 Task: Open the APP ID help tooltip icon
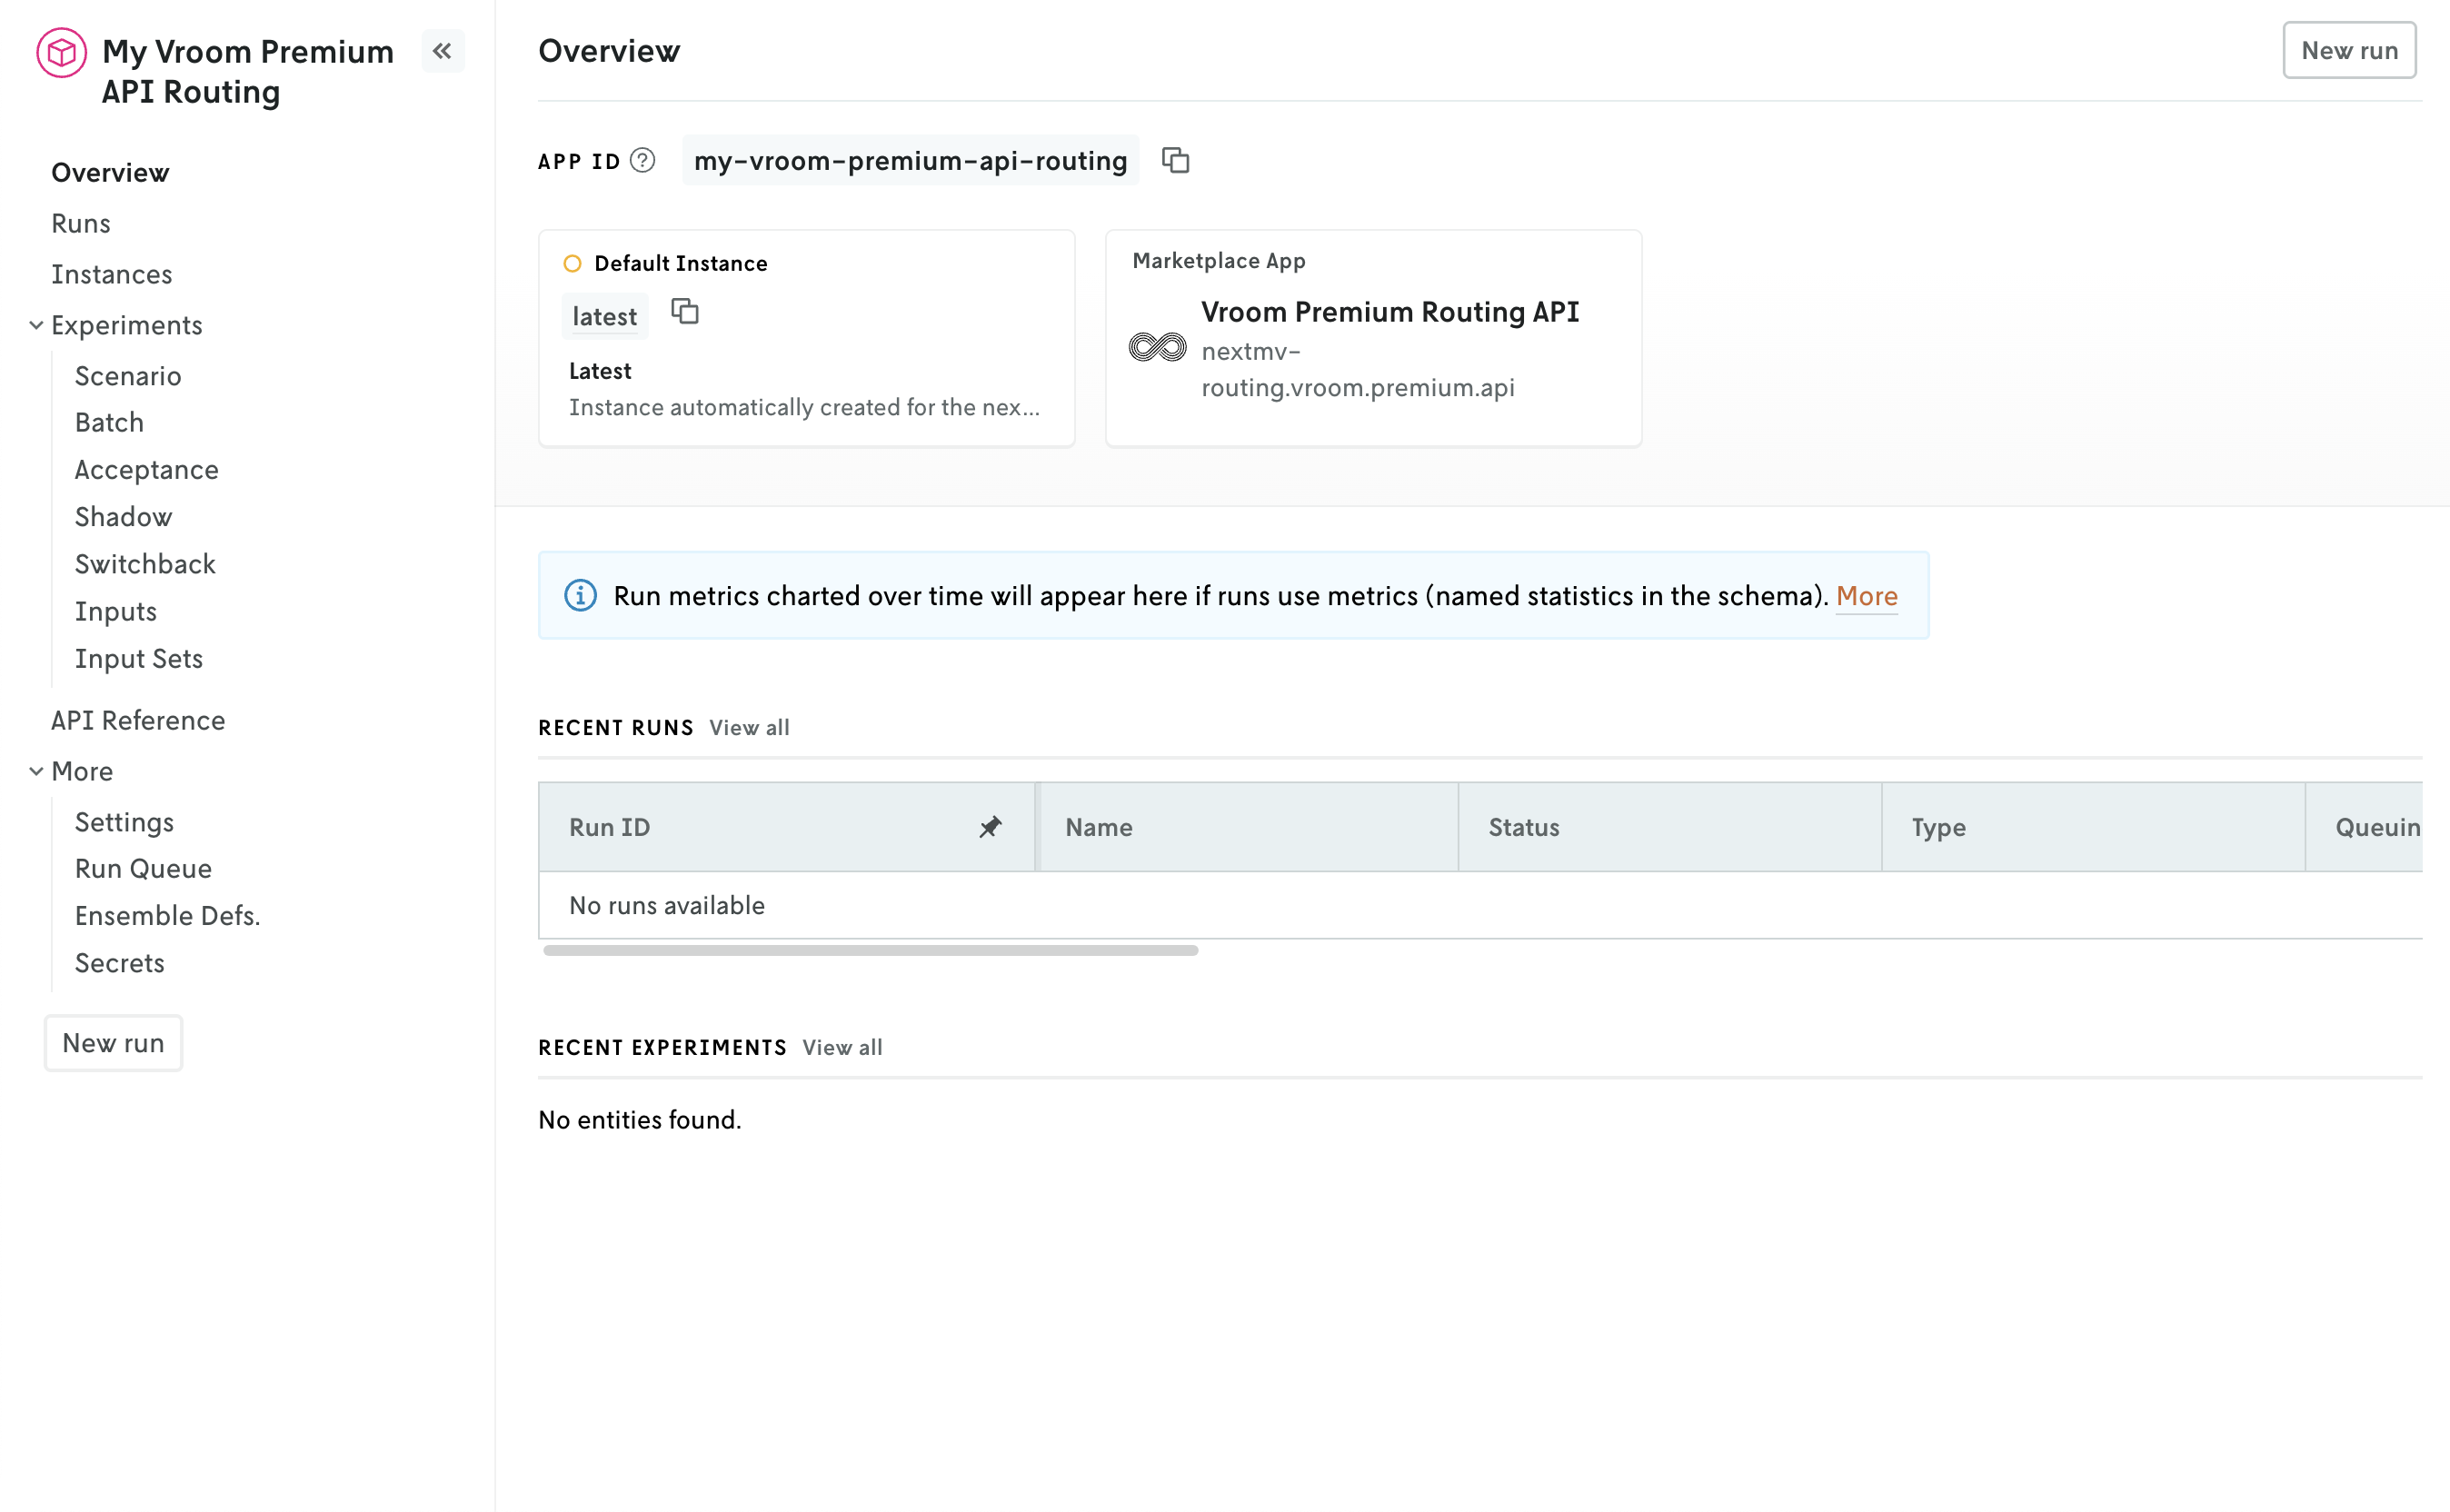[642, 160]
